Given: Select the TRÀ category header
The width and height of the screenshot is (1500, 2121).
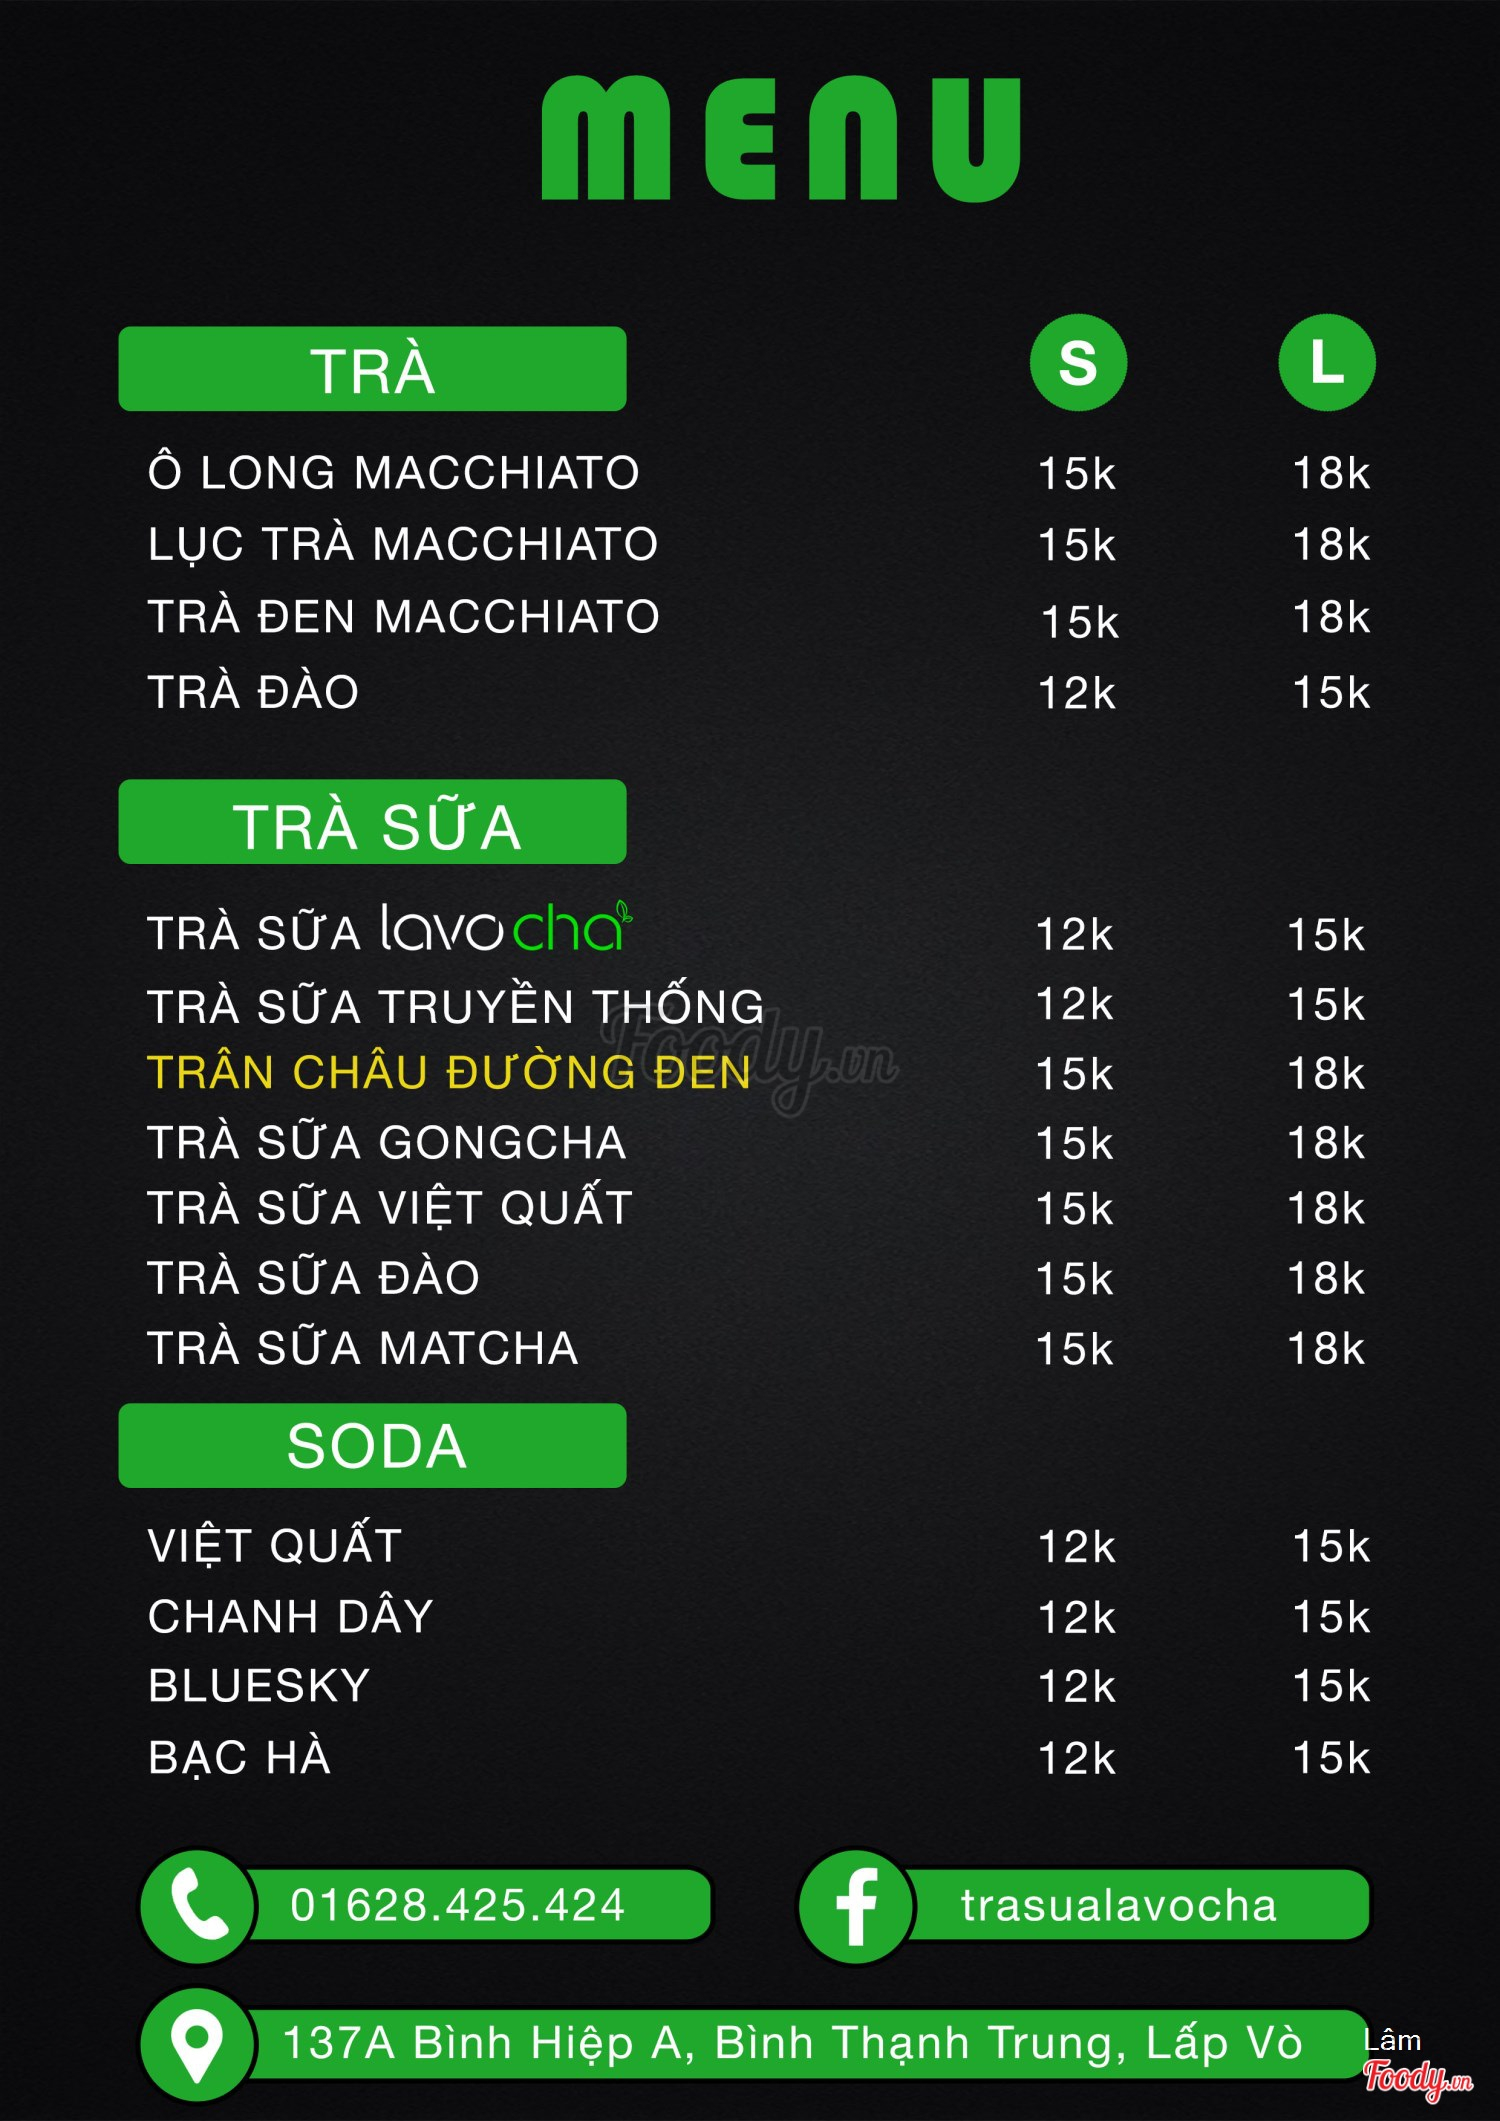Looking at the screenshot, I should tap(372, 369).
